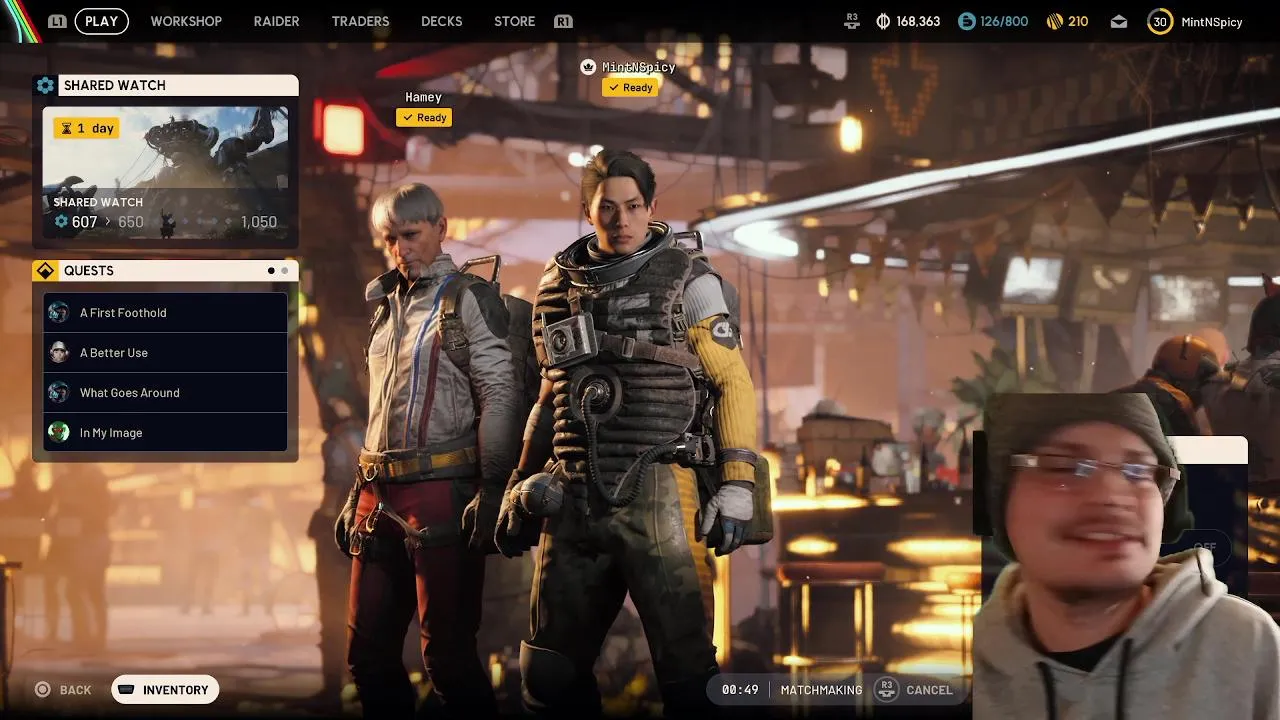Open the MintNSpicy profile name in top bar
The image size is (1280, 720).
1211,22
